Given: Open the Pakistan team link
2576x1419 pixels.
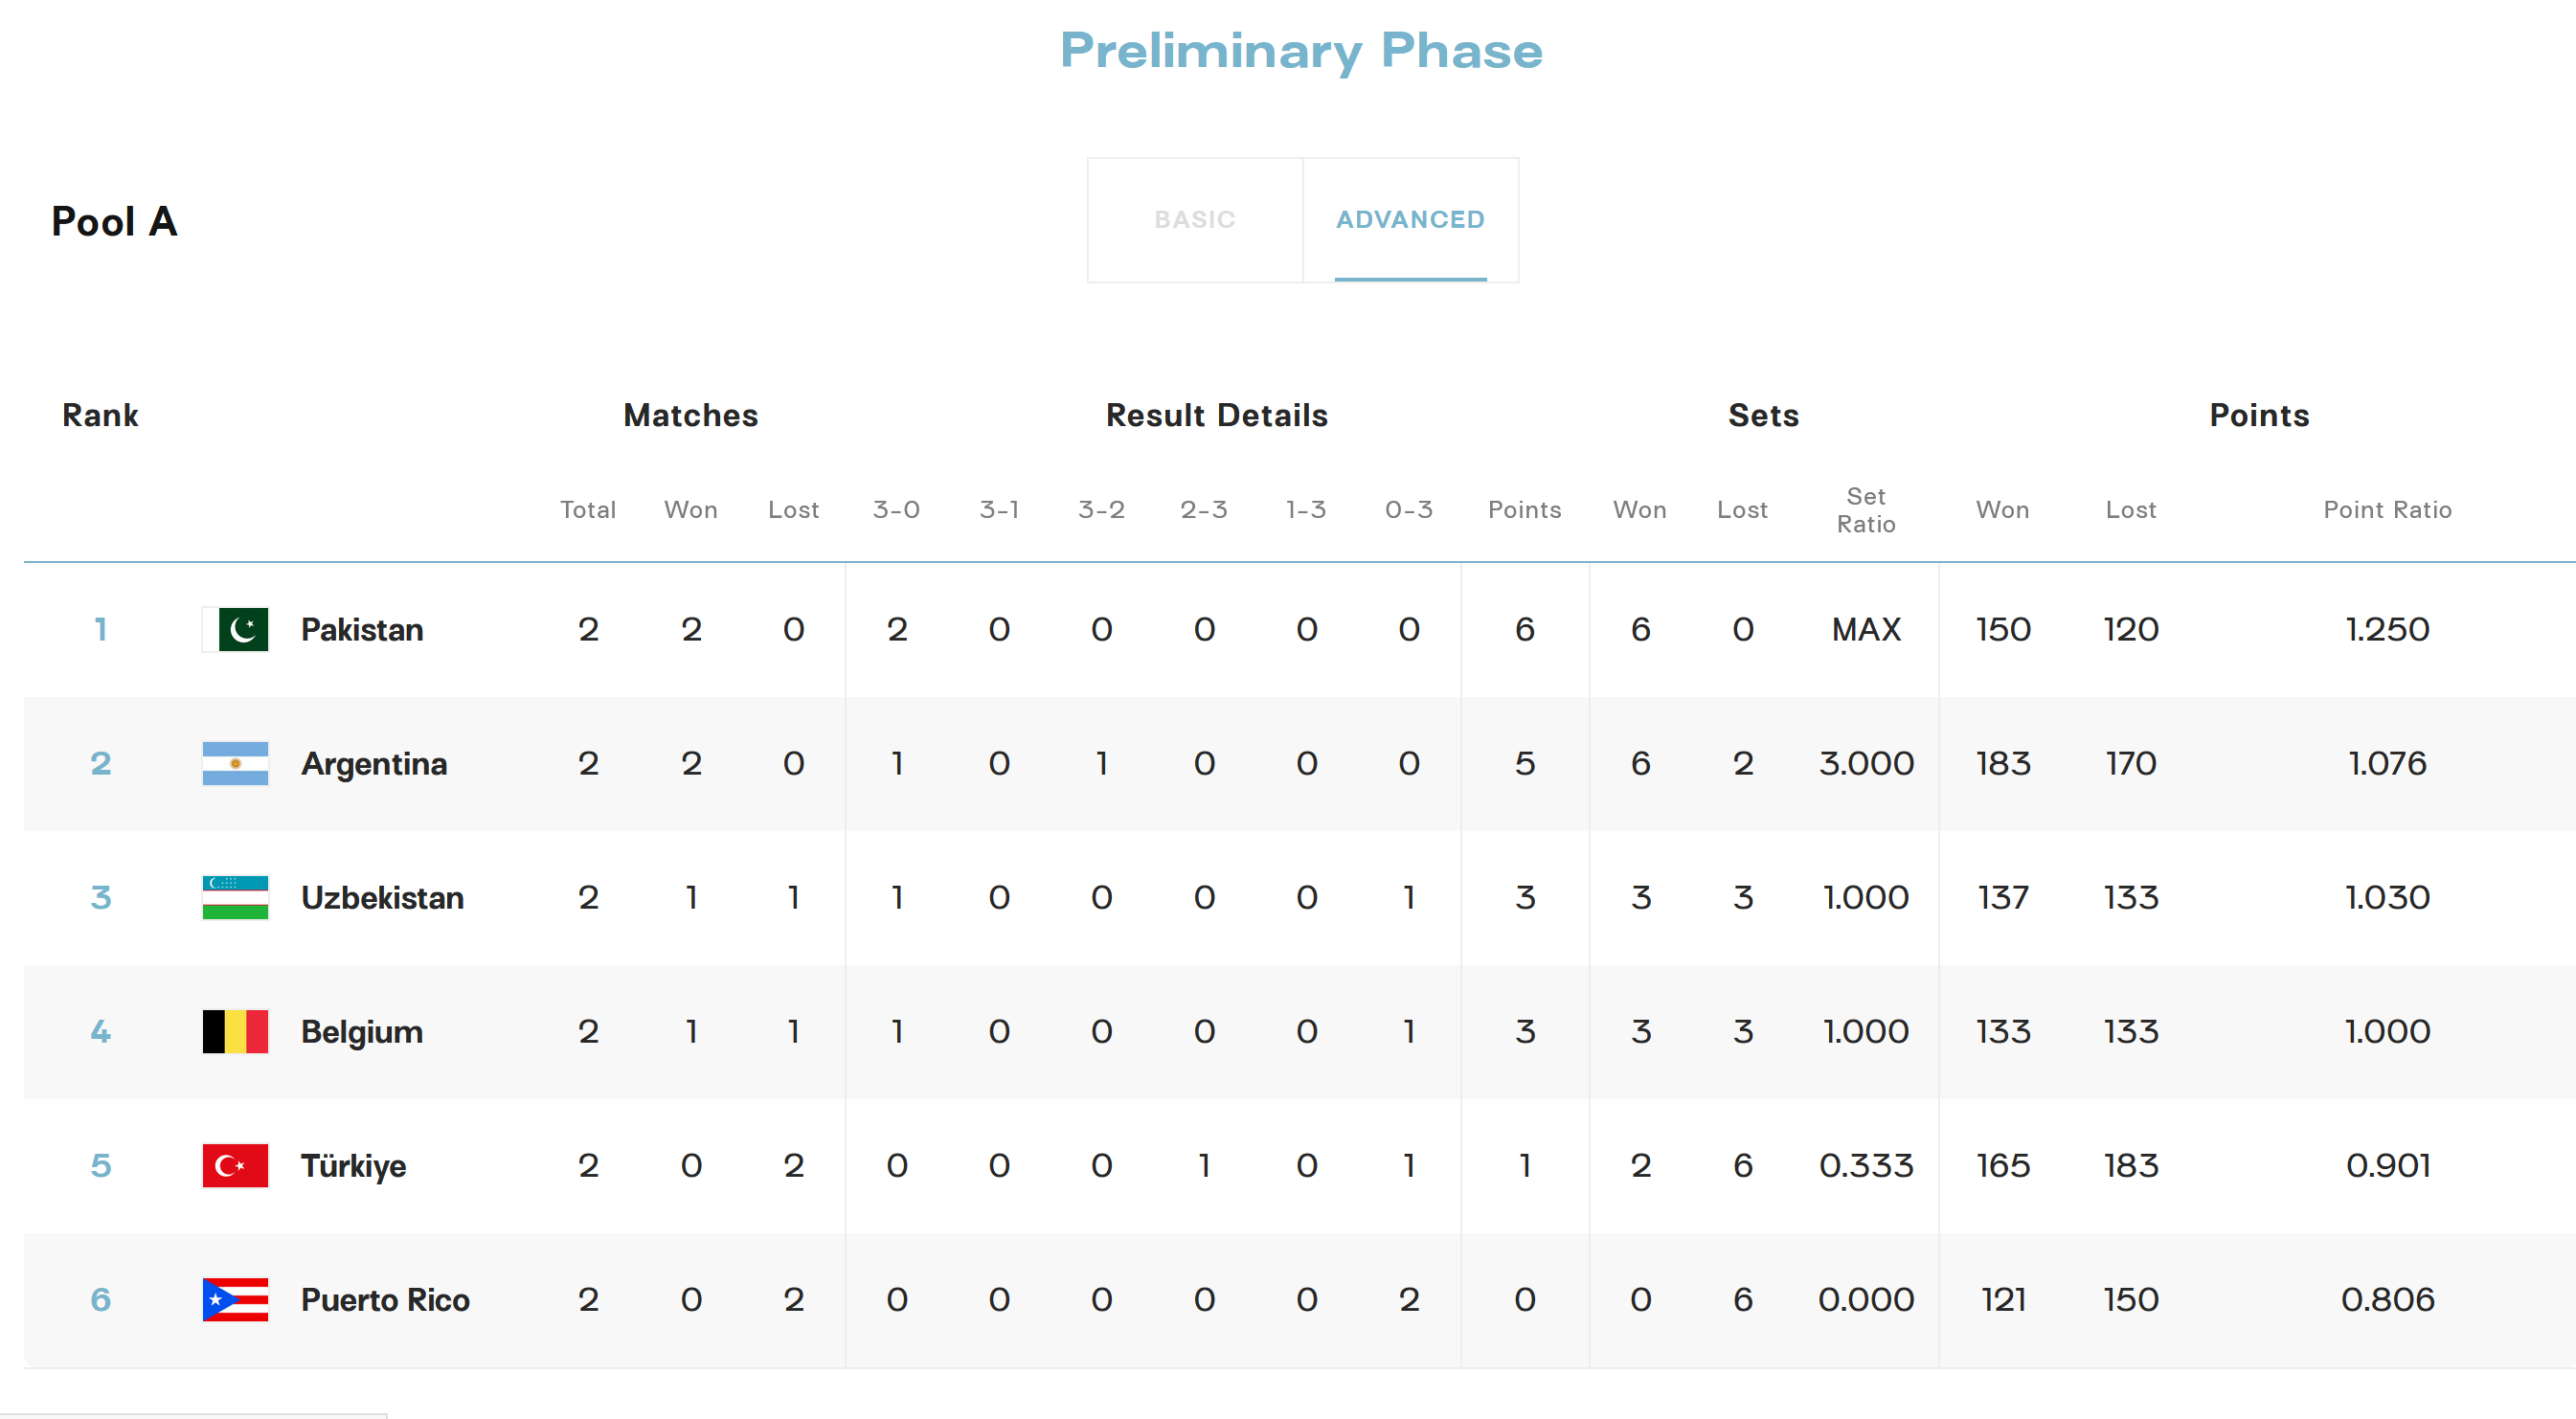Looking at the screenshot, I should pyautogui.click(x=362, y=629).
